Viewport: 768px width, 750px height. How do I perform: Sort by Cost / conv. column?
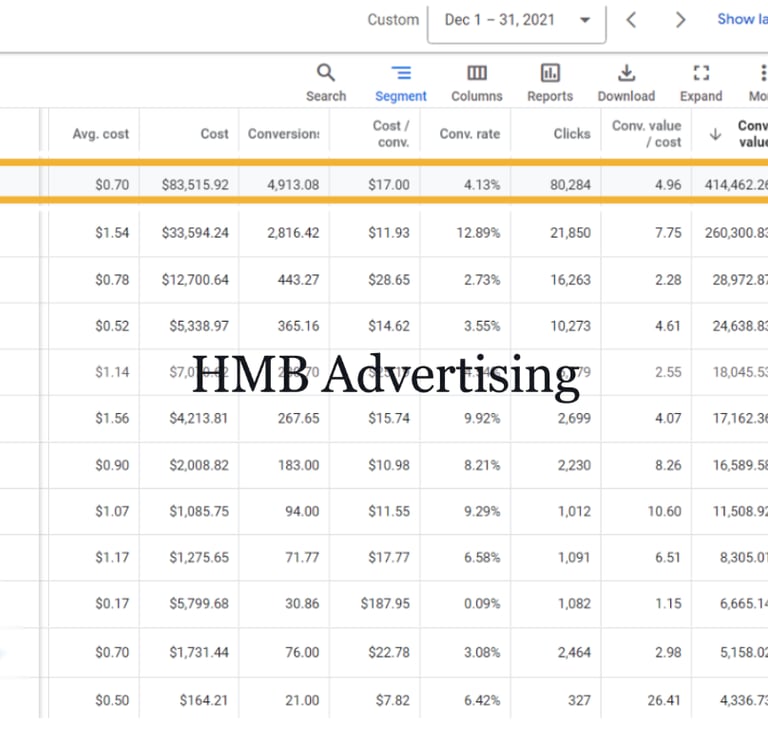[x=391, y=134]
